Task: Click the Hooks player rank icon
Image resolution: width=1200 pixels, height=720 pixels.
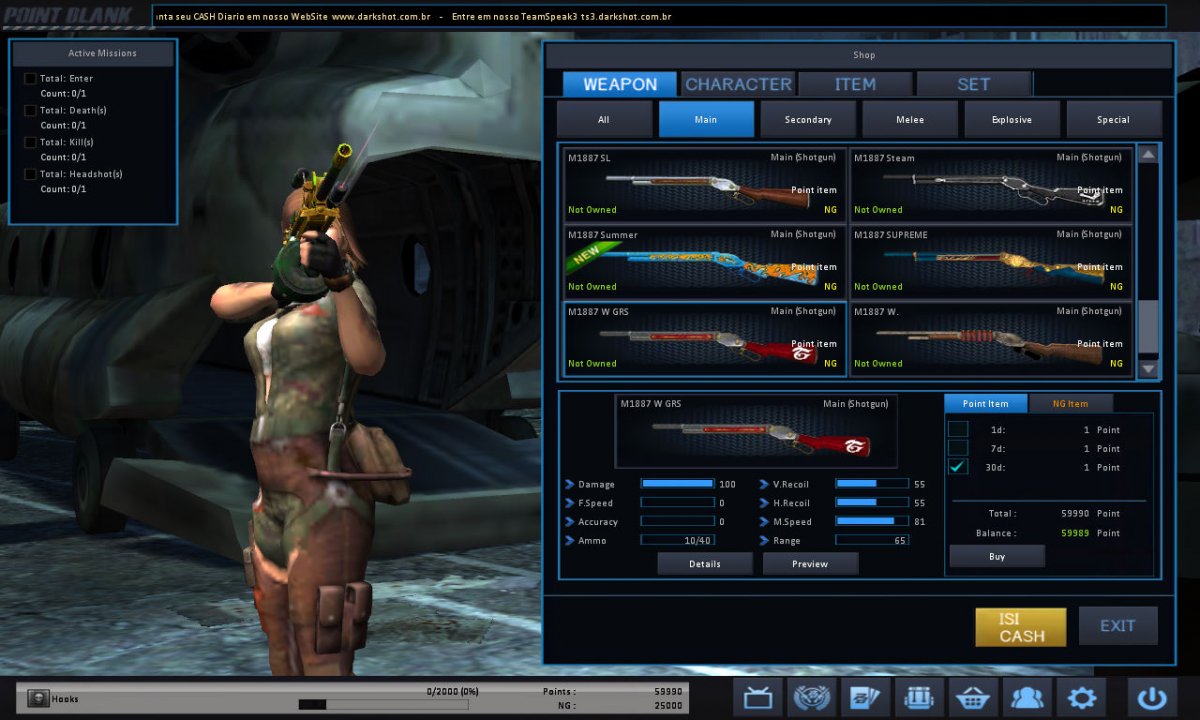Action: click(38, 698)
